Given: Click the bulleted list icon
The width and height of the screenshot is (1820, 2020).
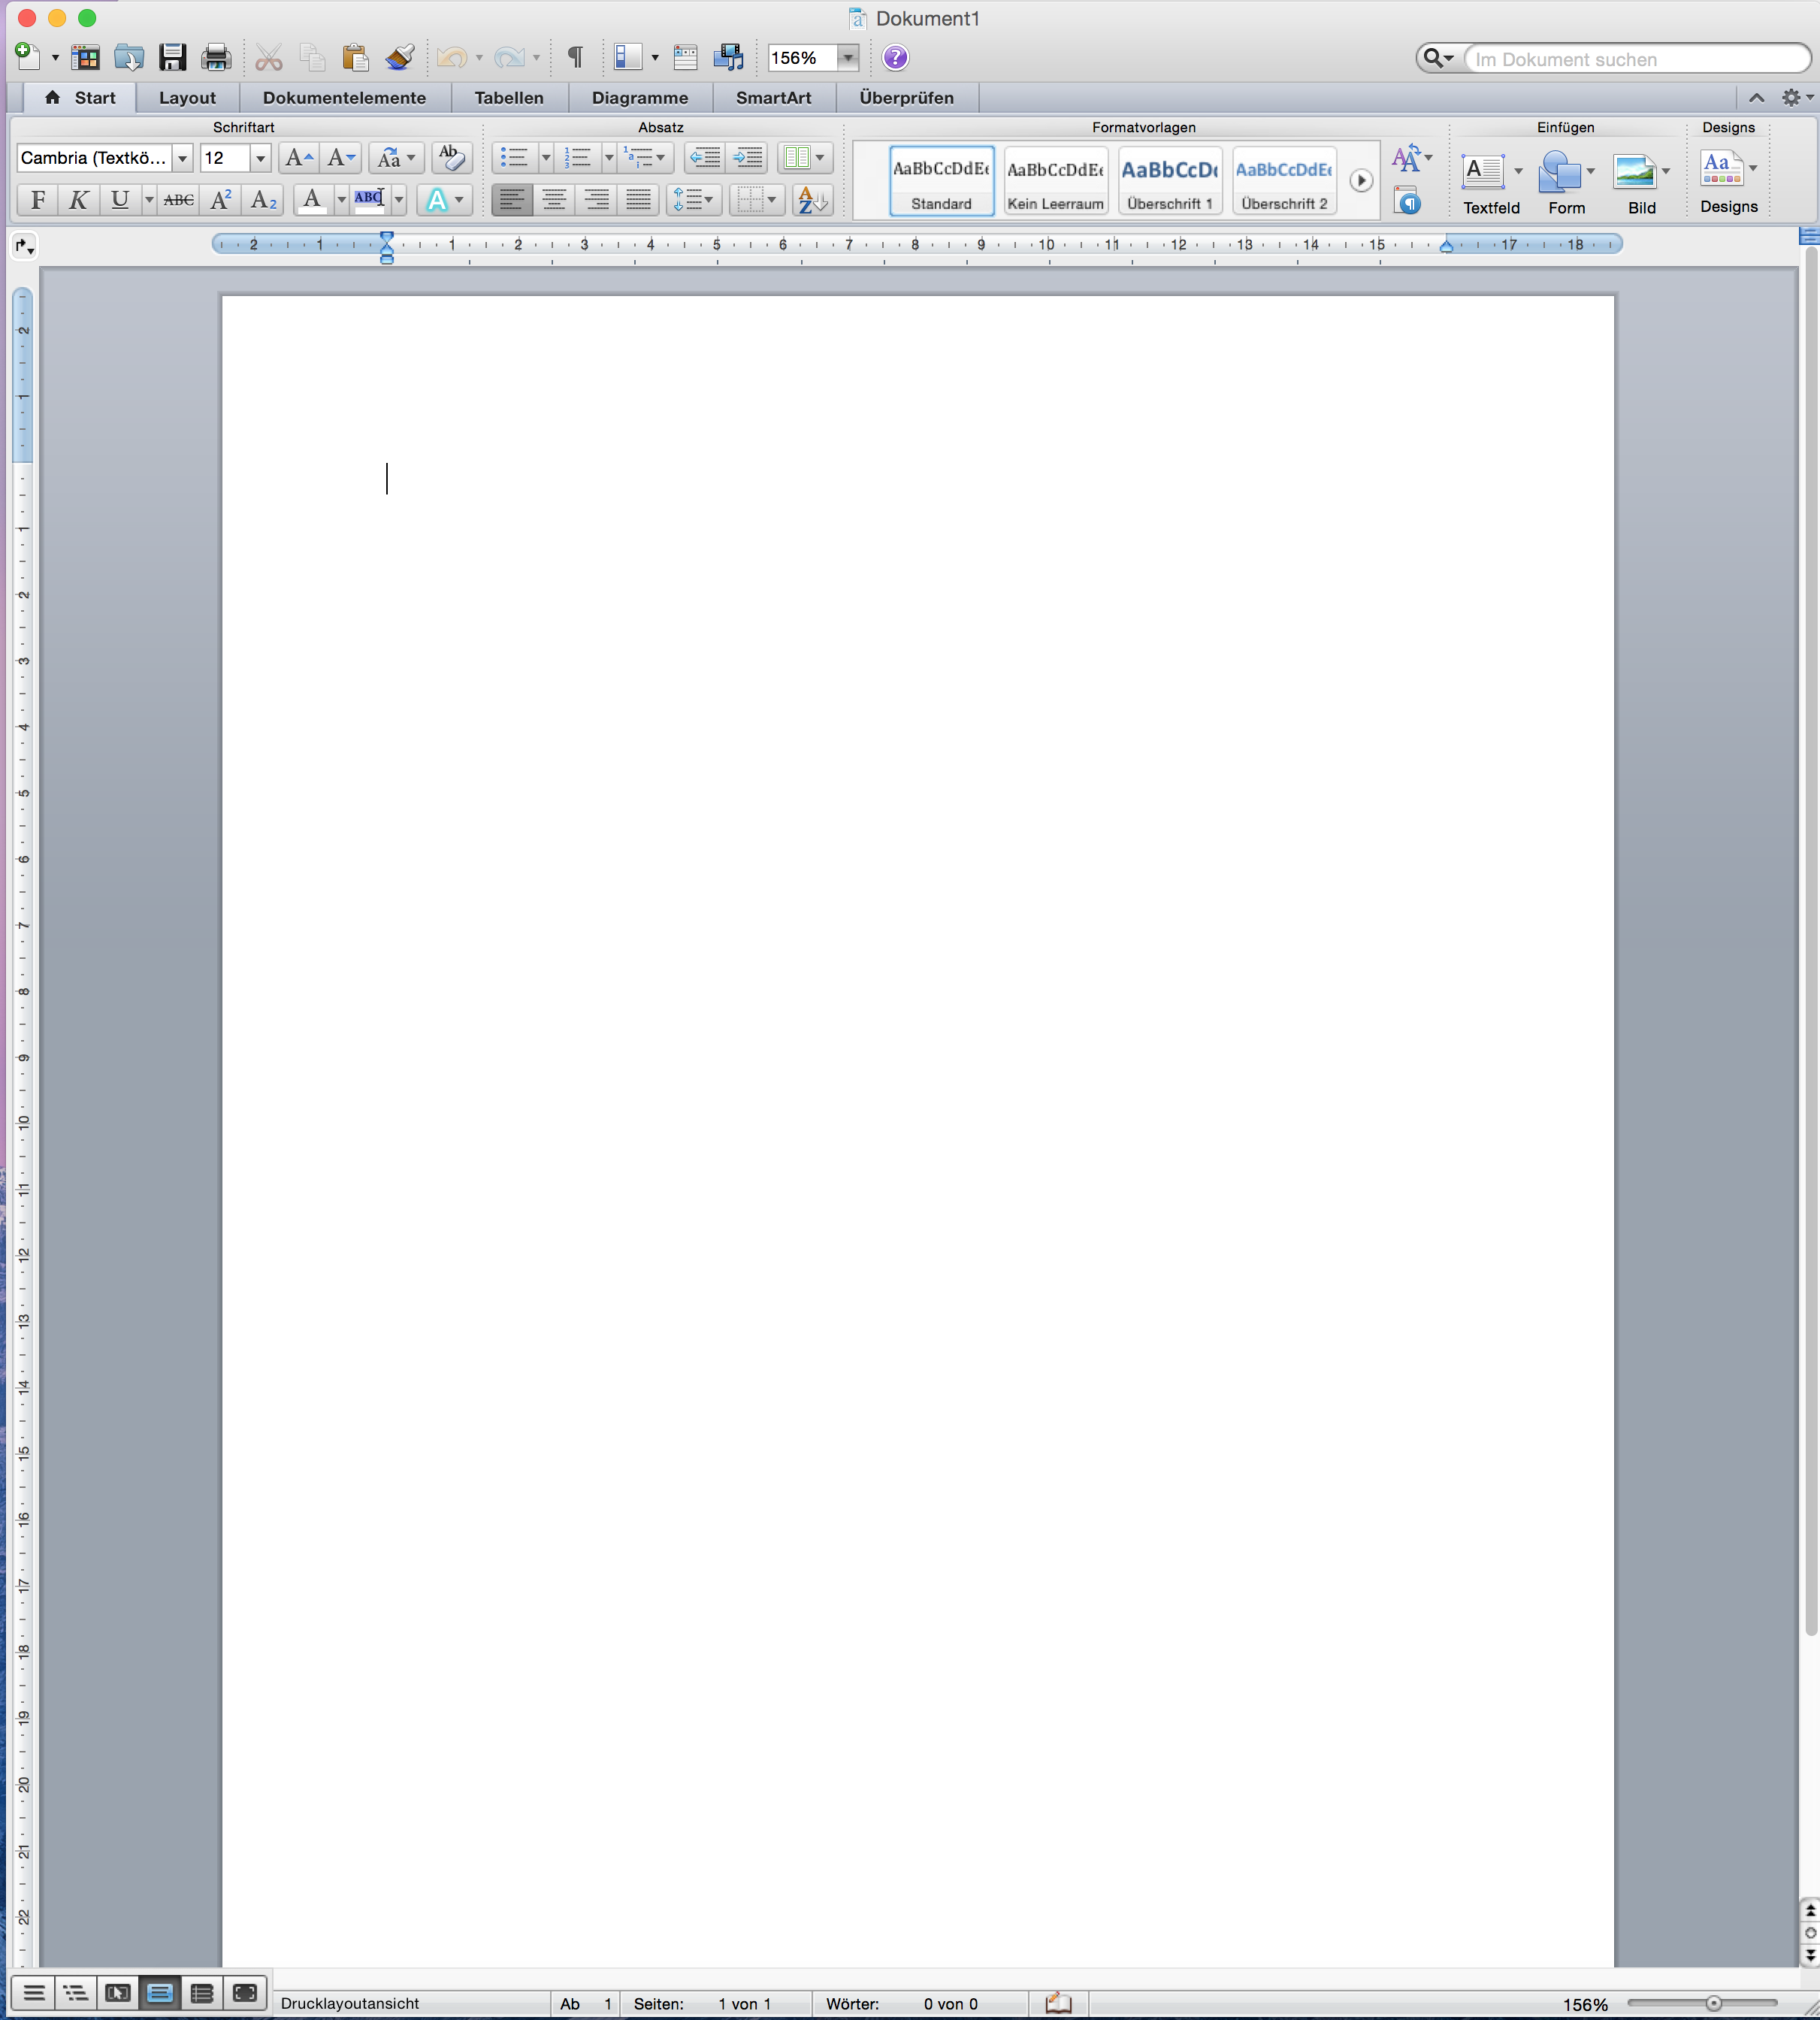Looking at the screenshot, I should coord(514,157).
